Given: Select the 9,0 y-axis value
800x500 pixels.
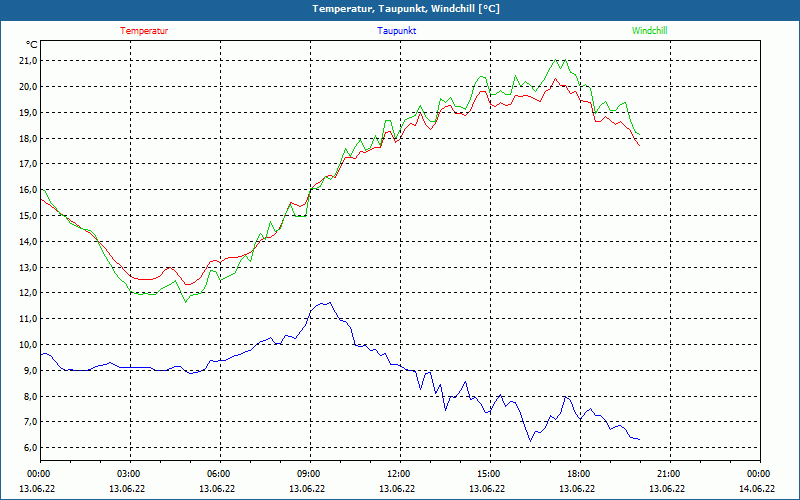Looking at the screenshot, I should [x=29, y=370].
